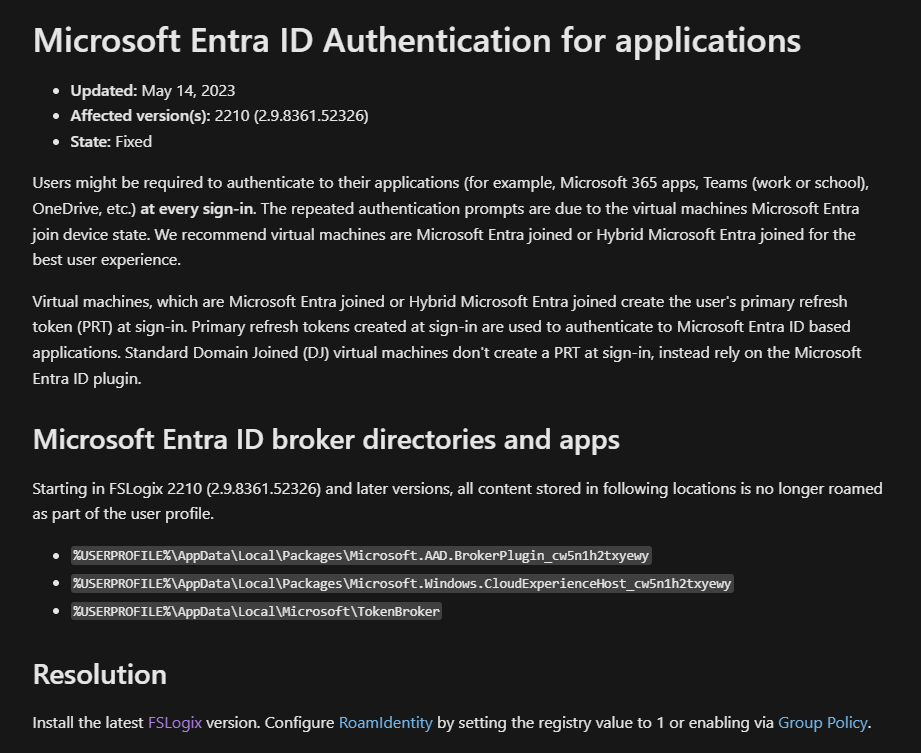Click the paragraph starting 'Virtual machines, which are'
Viewport: 921px width, 753px height.
pyautogui.click(x=447, y=339)
